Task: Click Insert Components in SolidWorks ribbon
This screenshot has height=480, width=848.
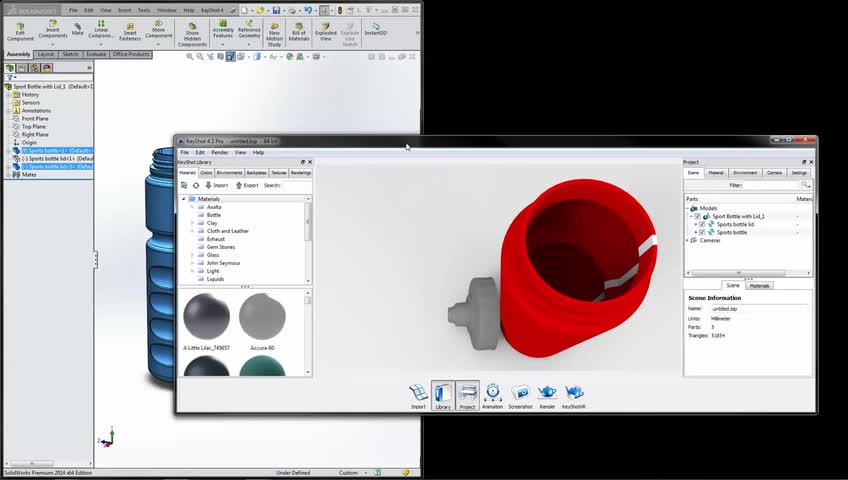Action: 52,30
